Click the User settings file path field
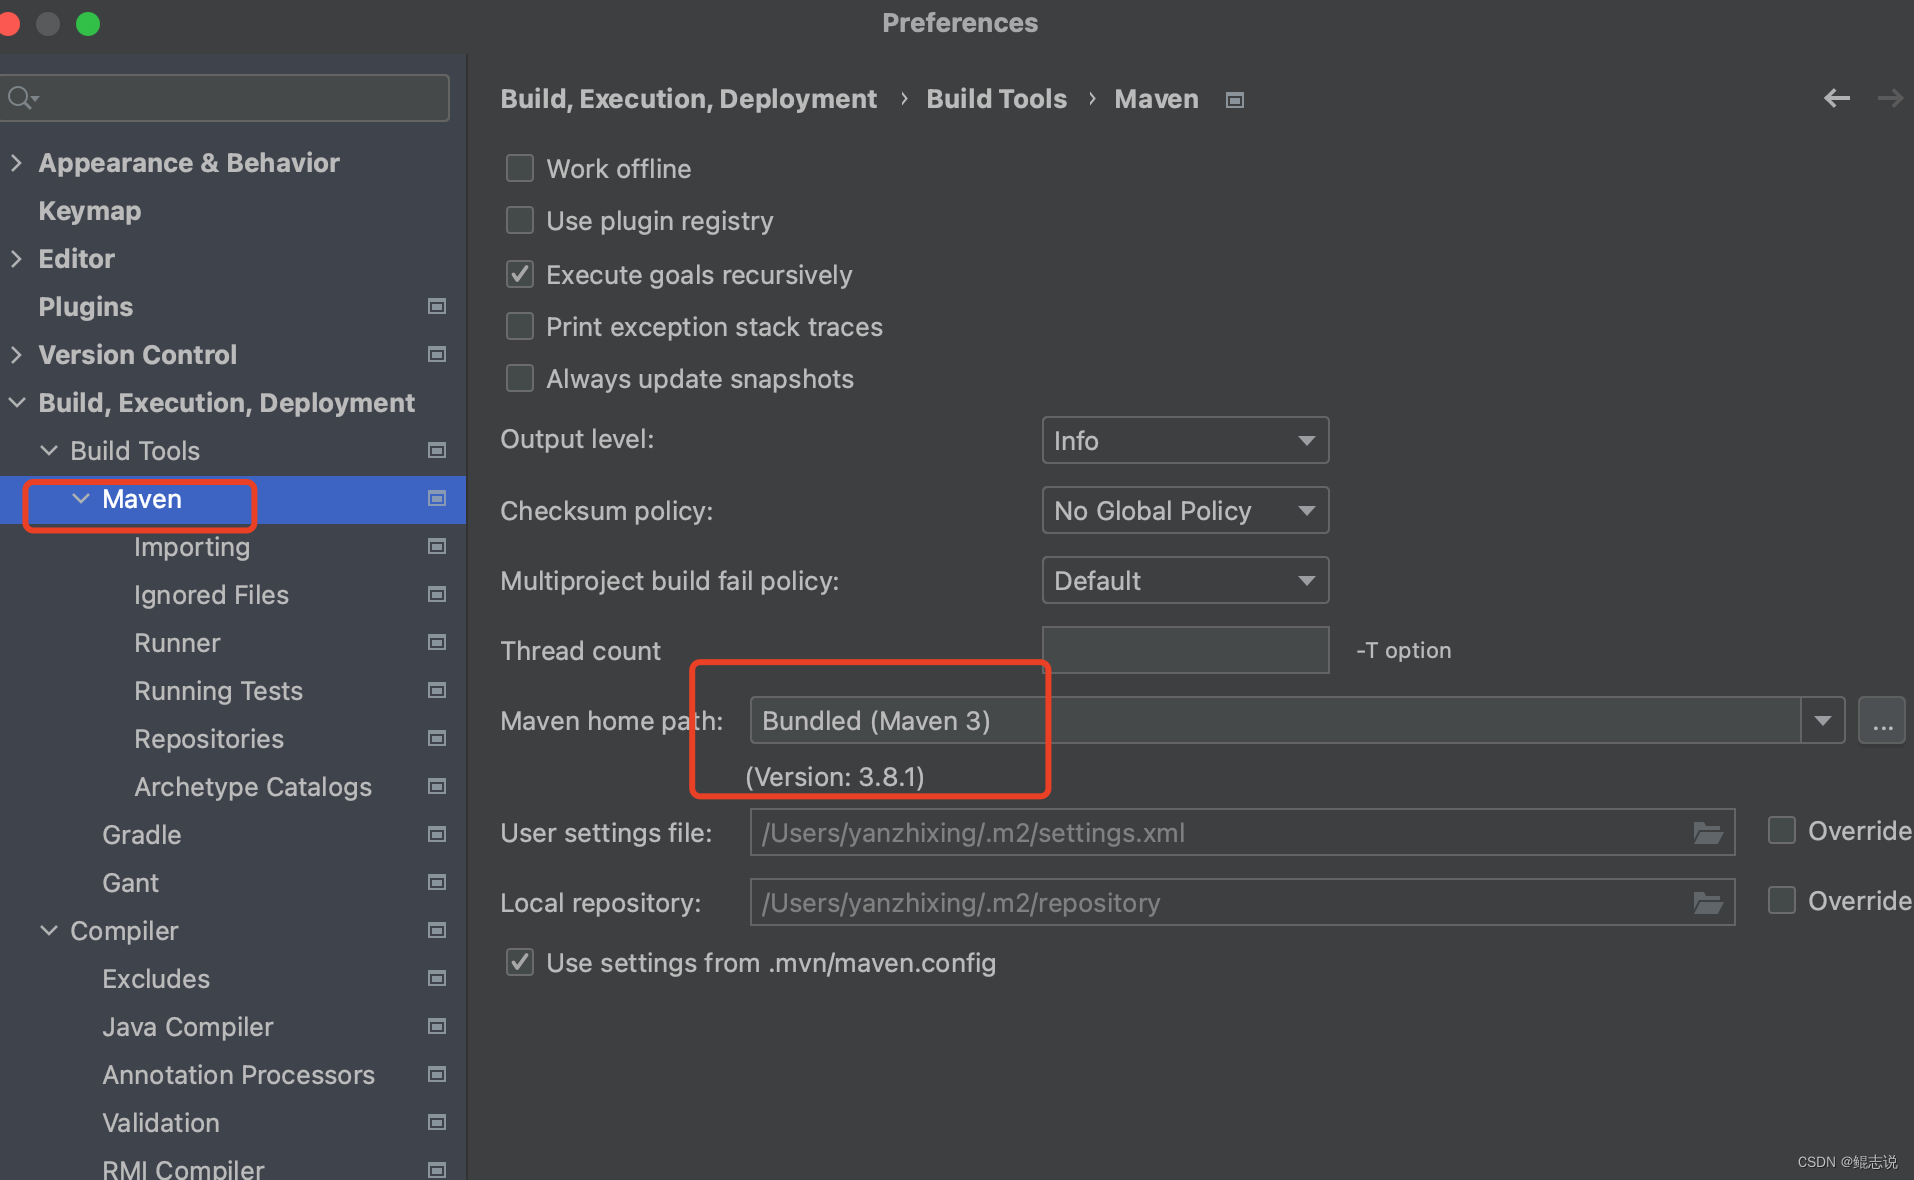This screenshot has width=1914, height=1180. click(1242, 832)
